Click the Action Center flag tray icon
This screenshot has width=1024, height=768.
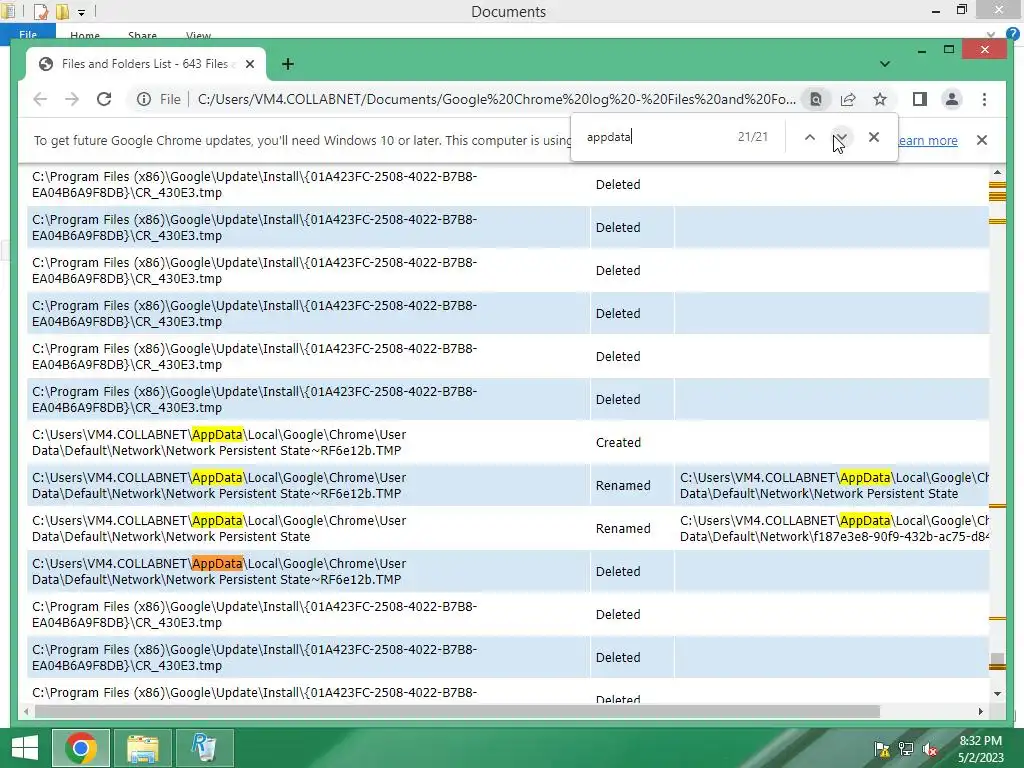pos(882,748)
